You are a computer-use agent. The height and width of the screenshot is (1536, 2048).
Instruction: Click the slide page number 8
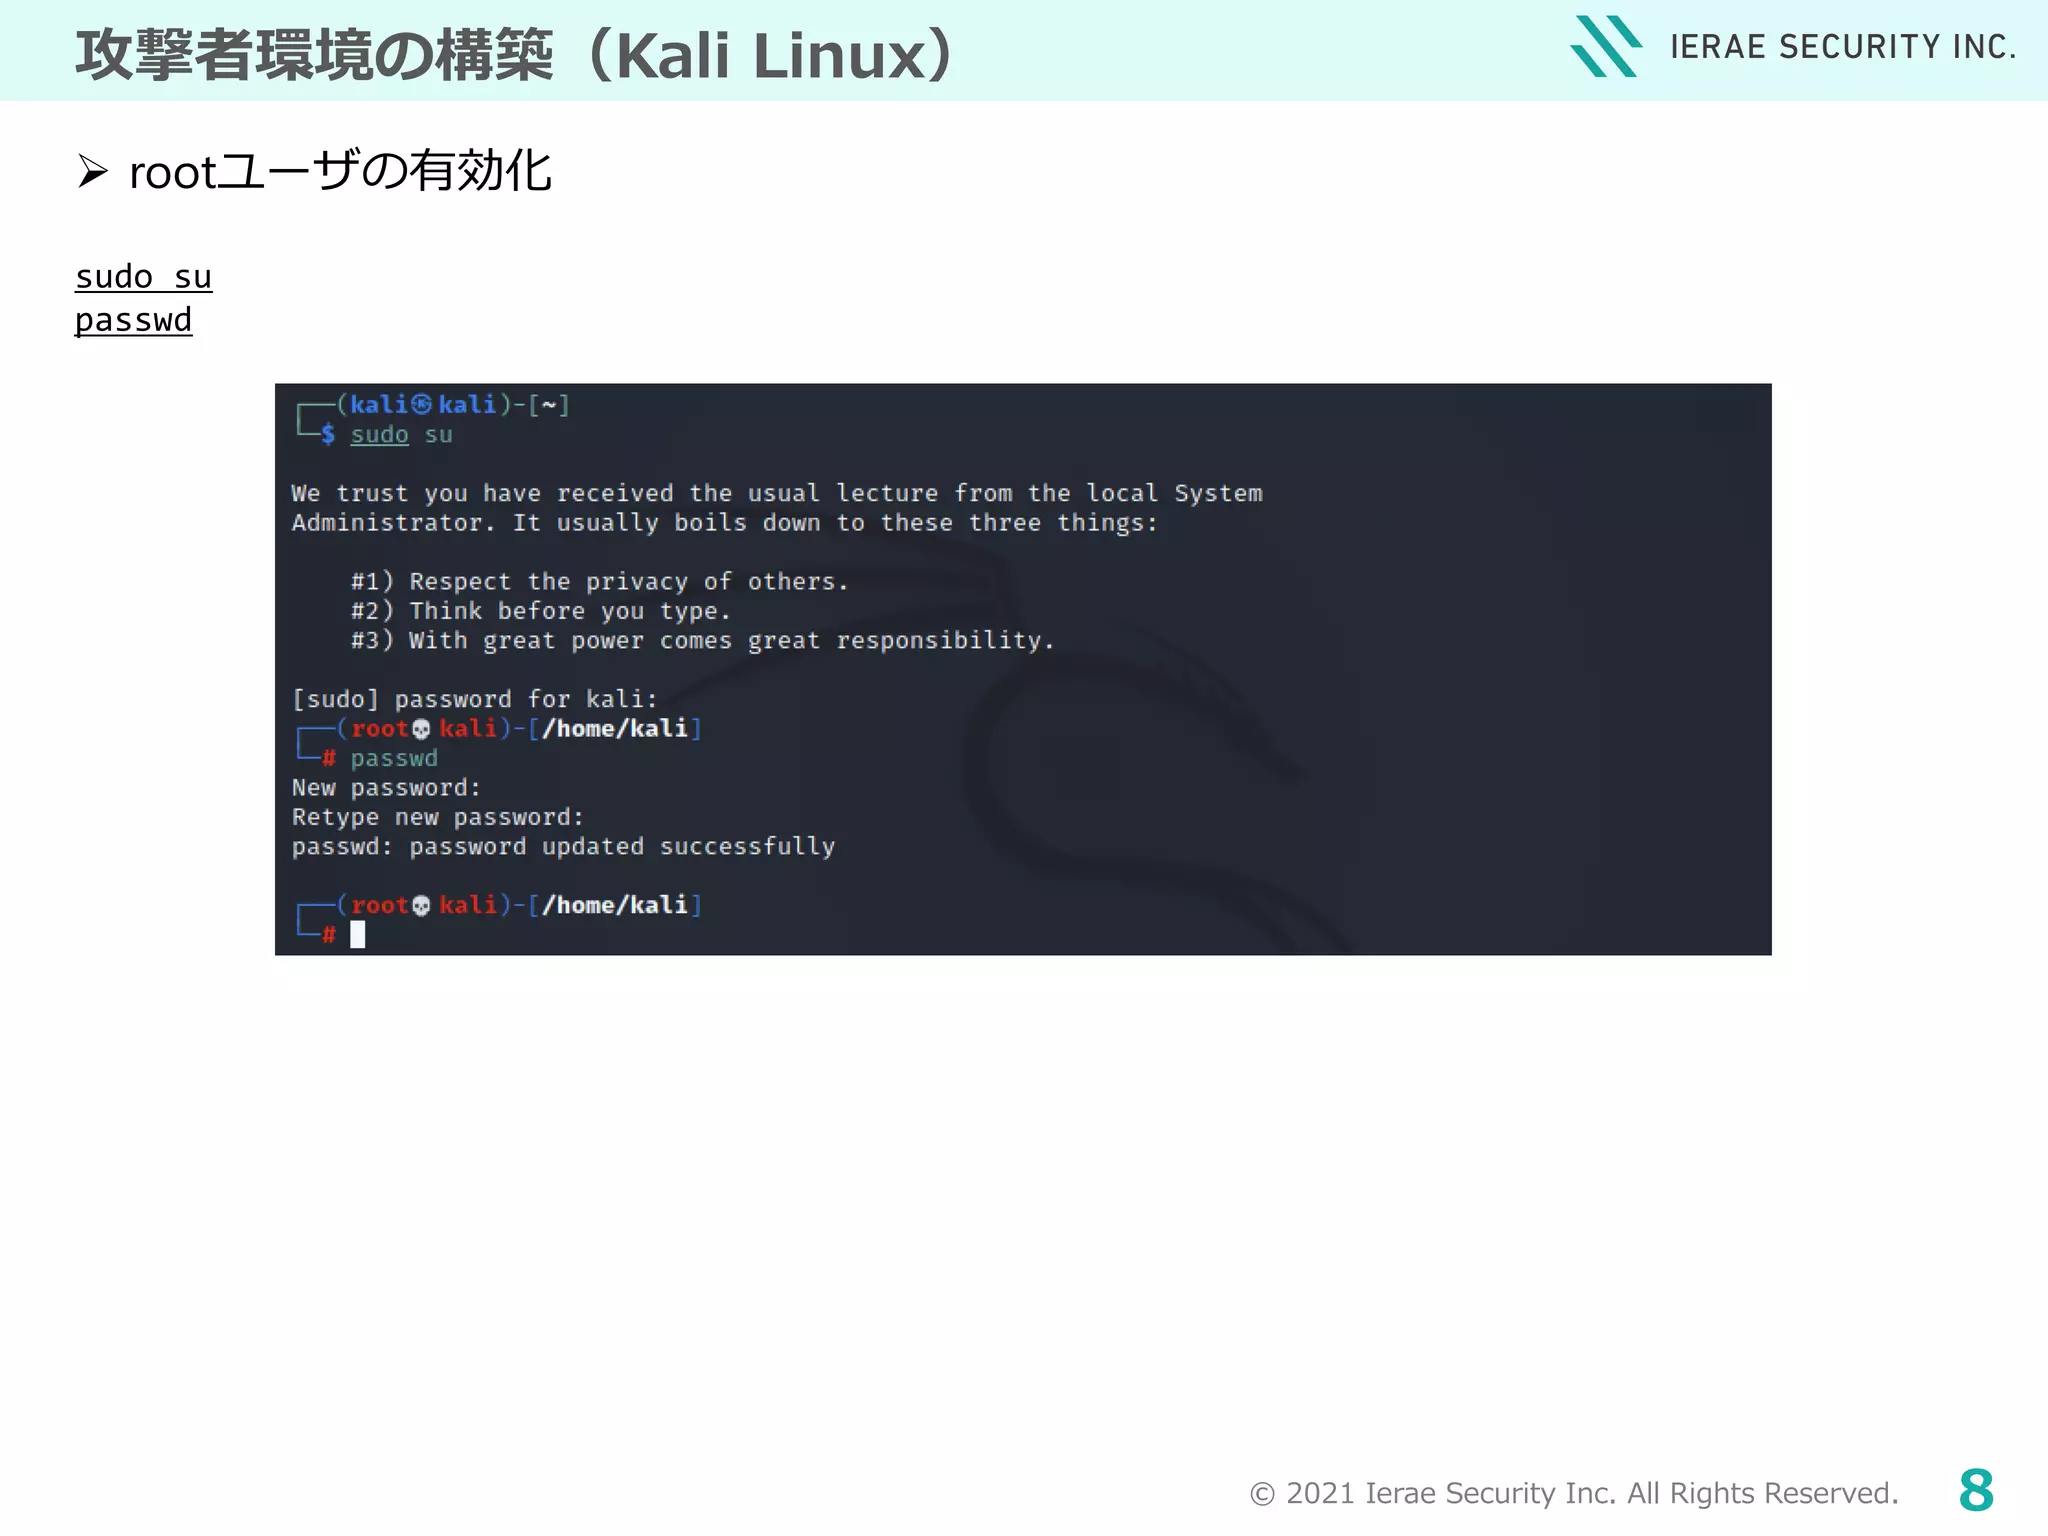click(x=1976, y=1491)
